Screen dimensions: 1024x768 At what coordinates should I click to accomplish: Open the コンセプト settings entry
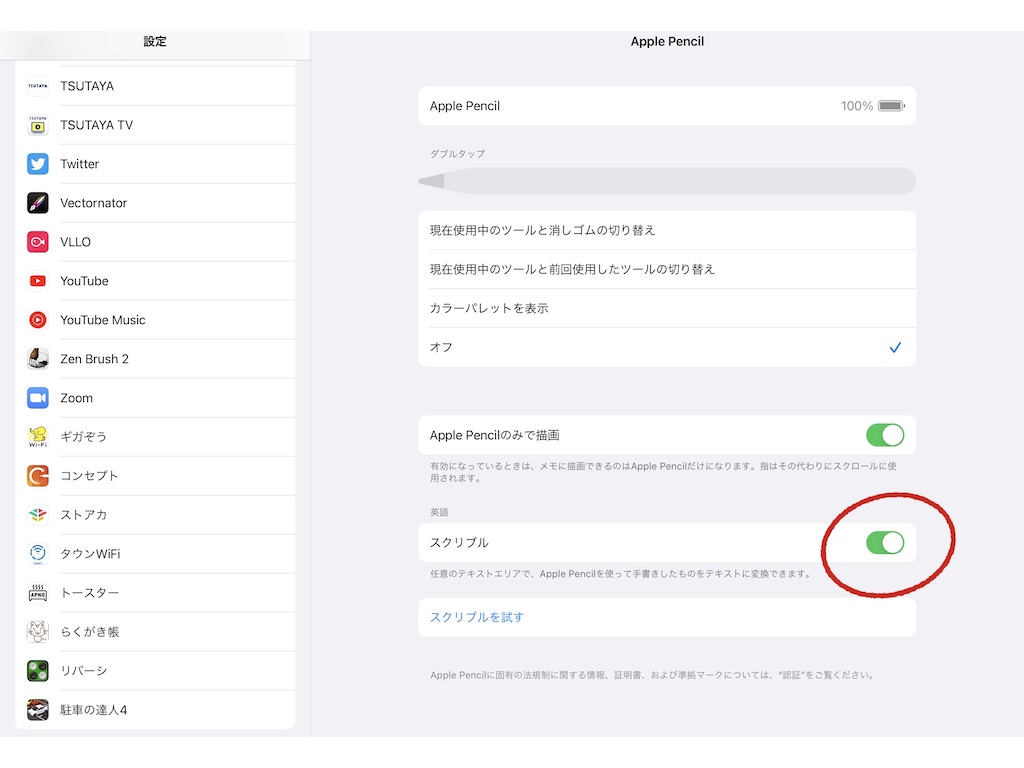(160, 476)
